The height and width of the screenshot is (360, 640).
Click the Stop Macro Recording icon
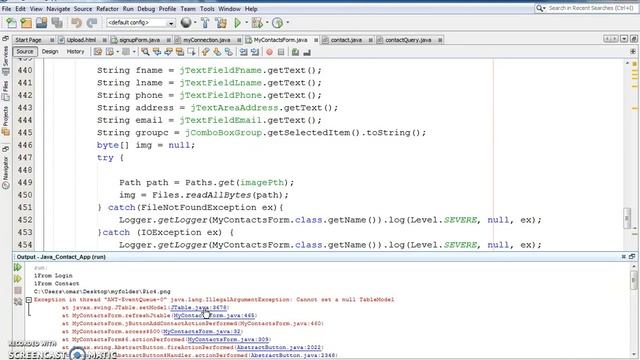pos(281,52)
